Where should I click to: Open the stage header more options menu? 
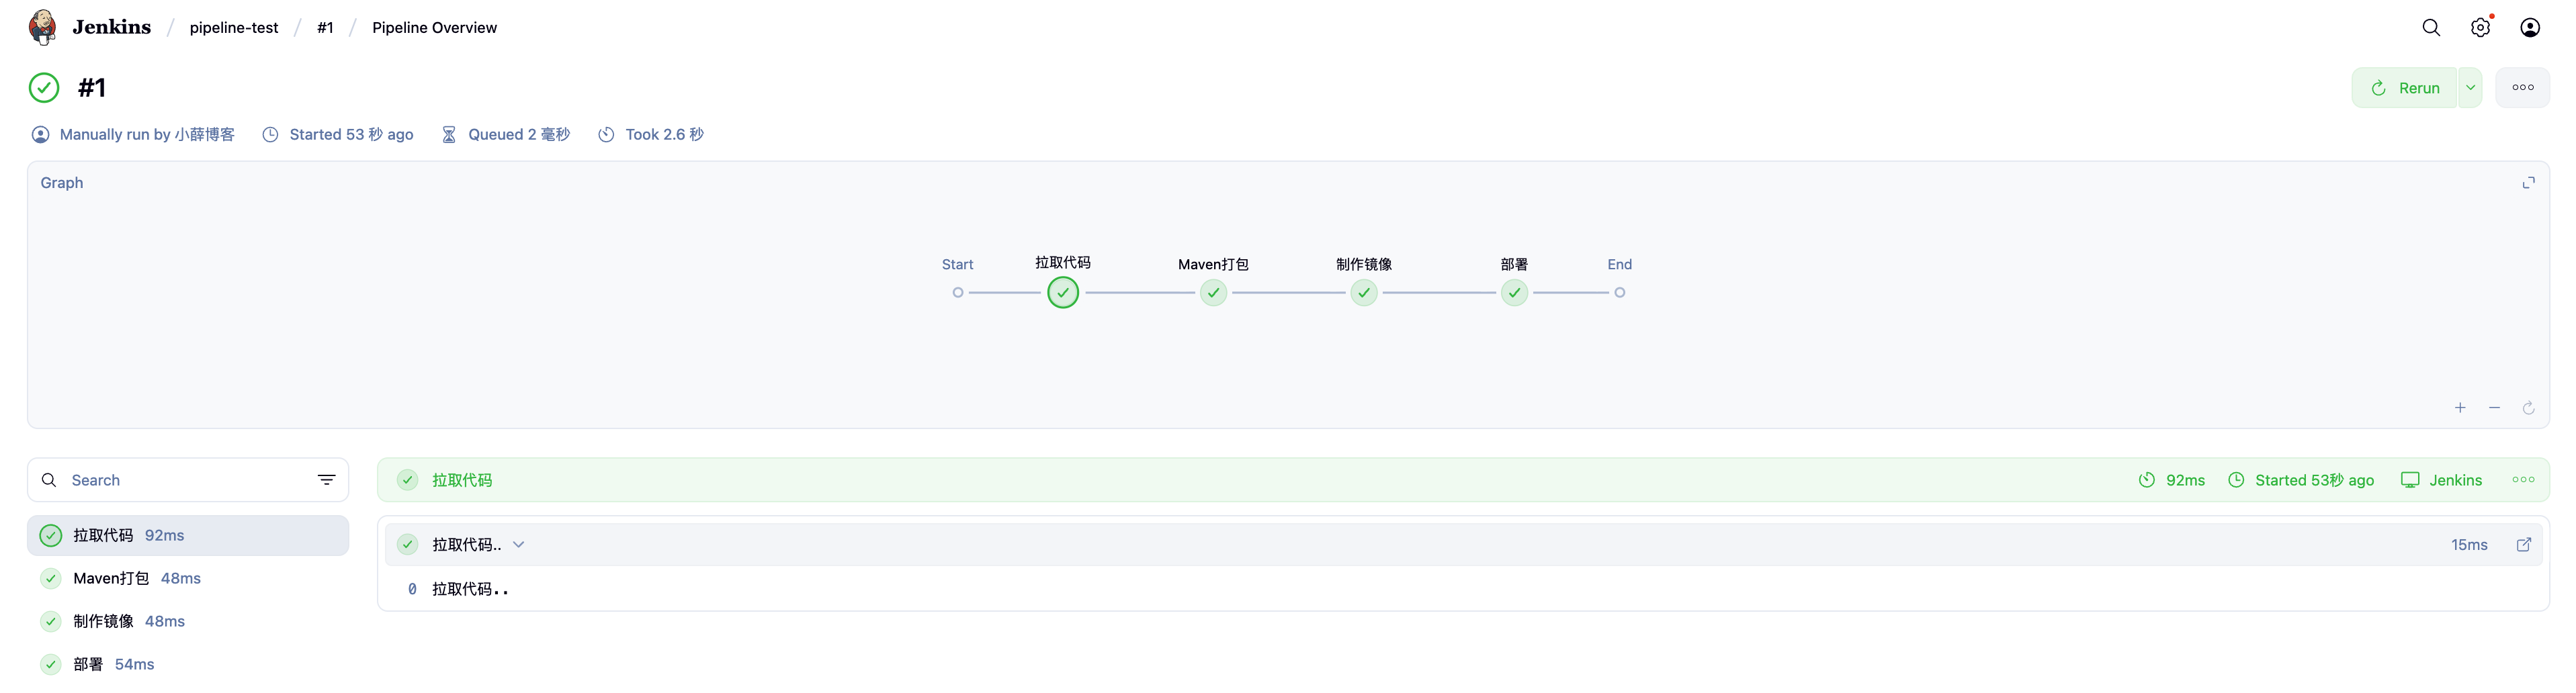pos(2523,480)
